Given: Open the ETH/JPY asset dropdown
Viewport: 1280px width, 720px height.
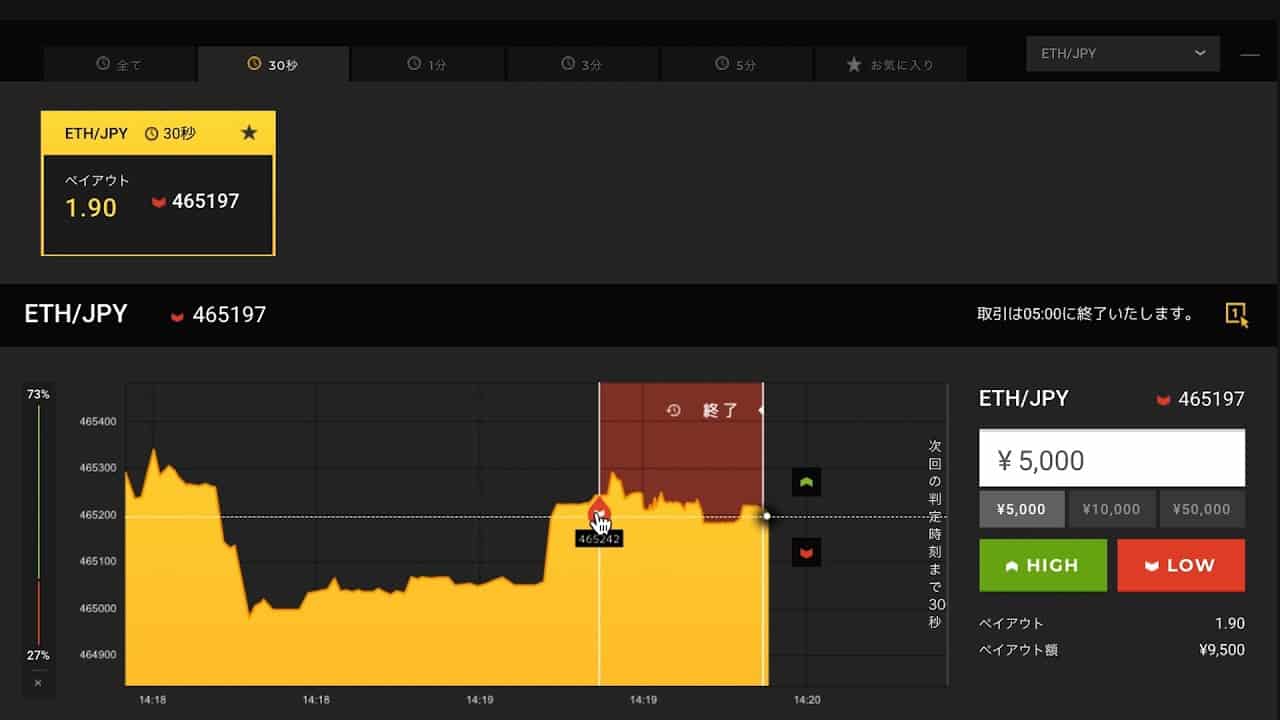Looking at the screenshot, I should click(x=1123, y=54).
